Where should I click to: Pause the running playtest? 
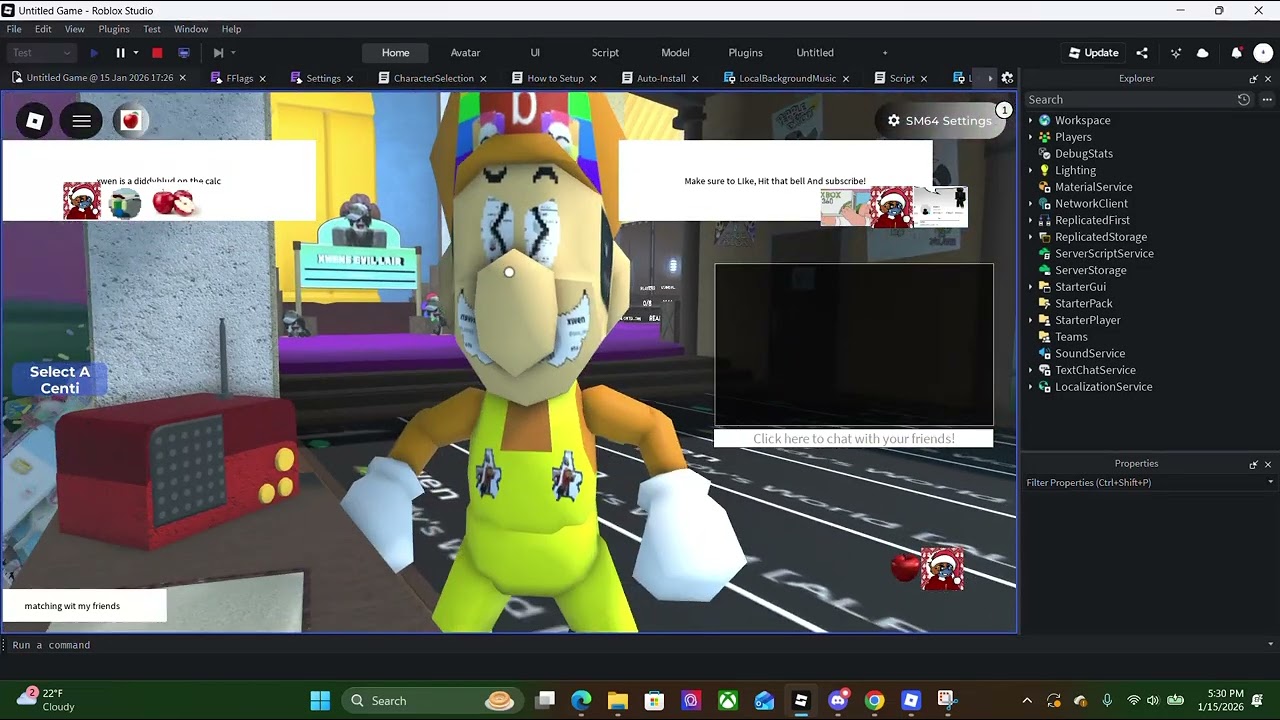(x=120, y=53)
